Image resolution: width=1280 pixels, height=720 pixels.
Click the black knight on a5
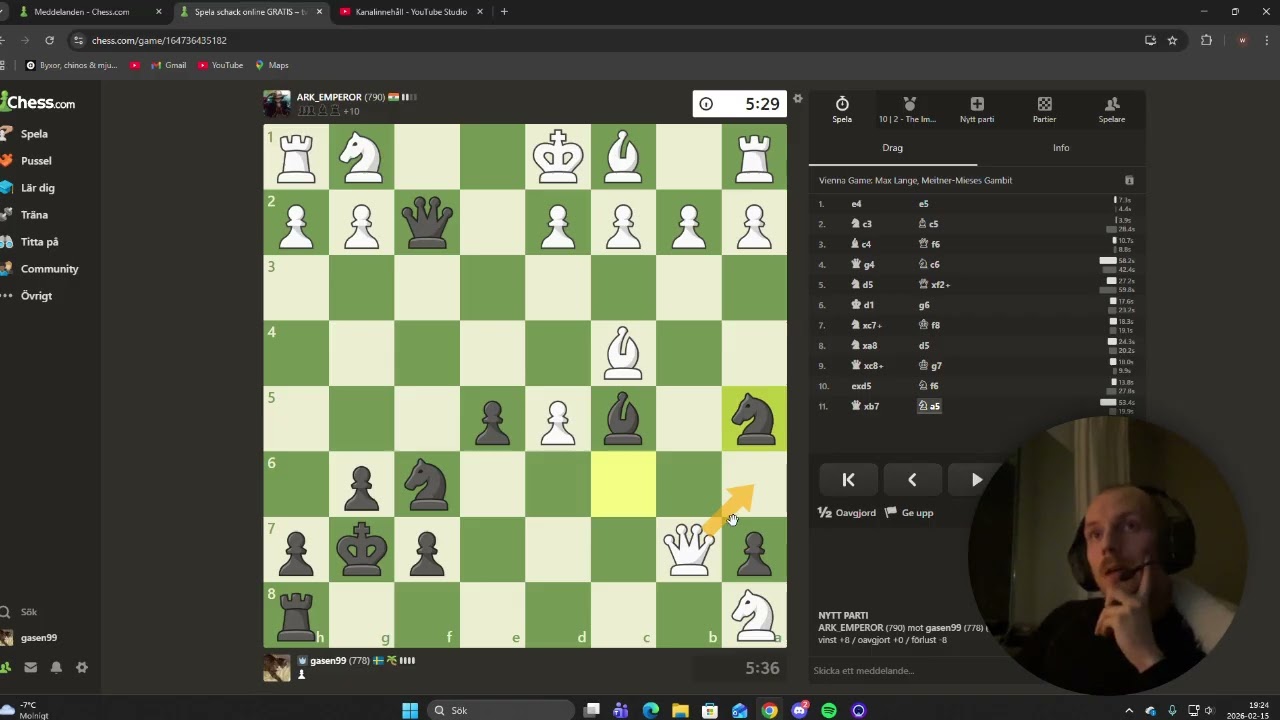(754, 418)
